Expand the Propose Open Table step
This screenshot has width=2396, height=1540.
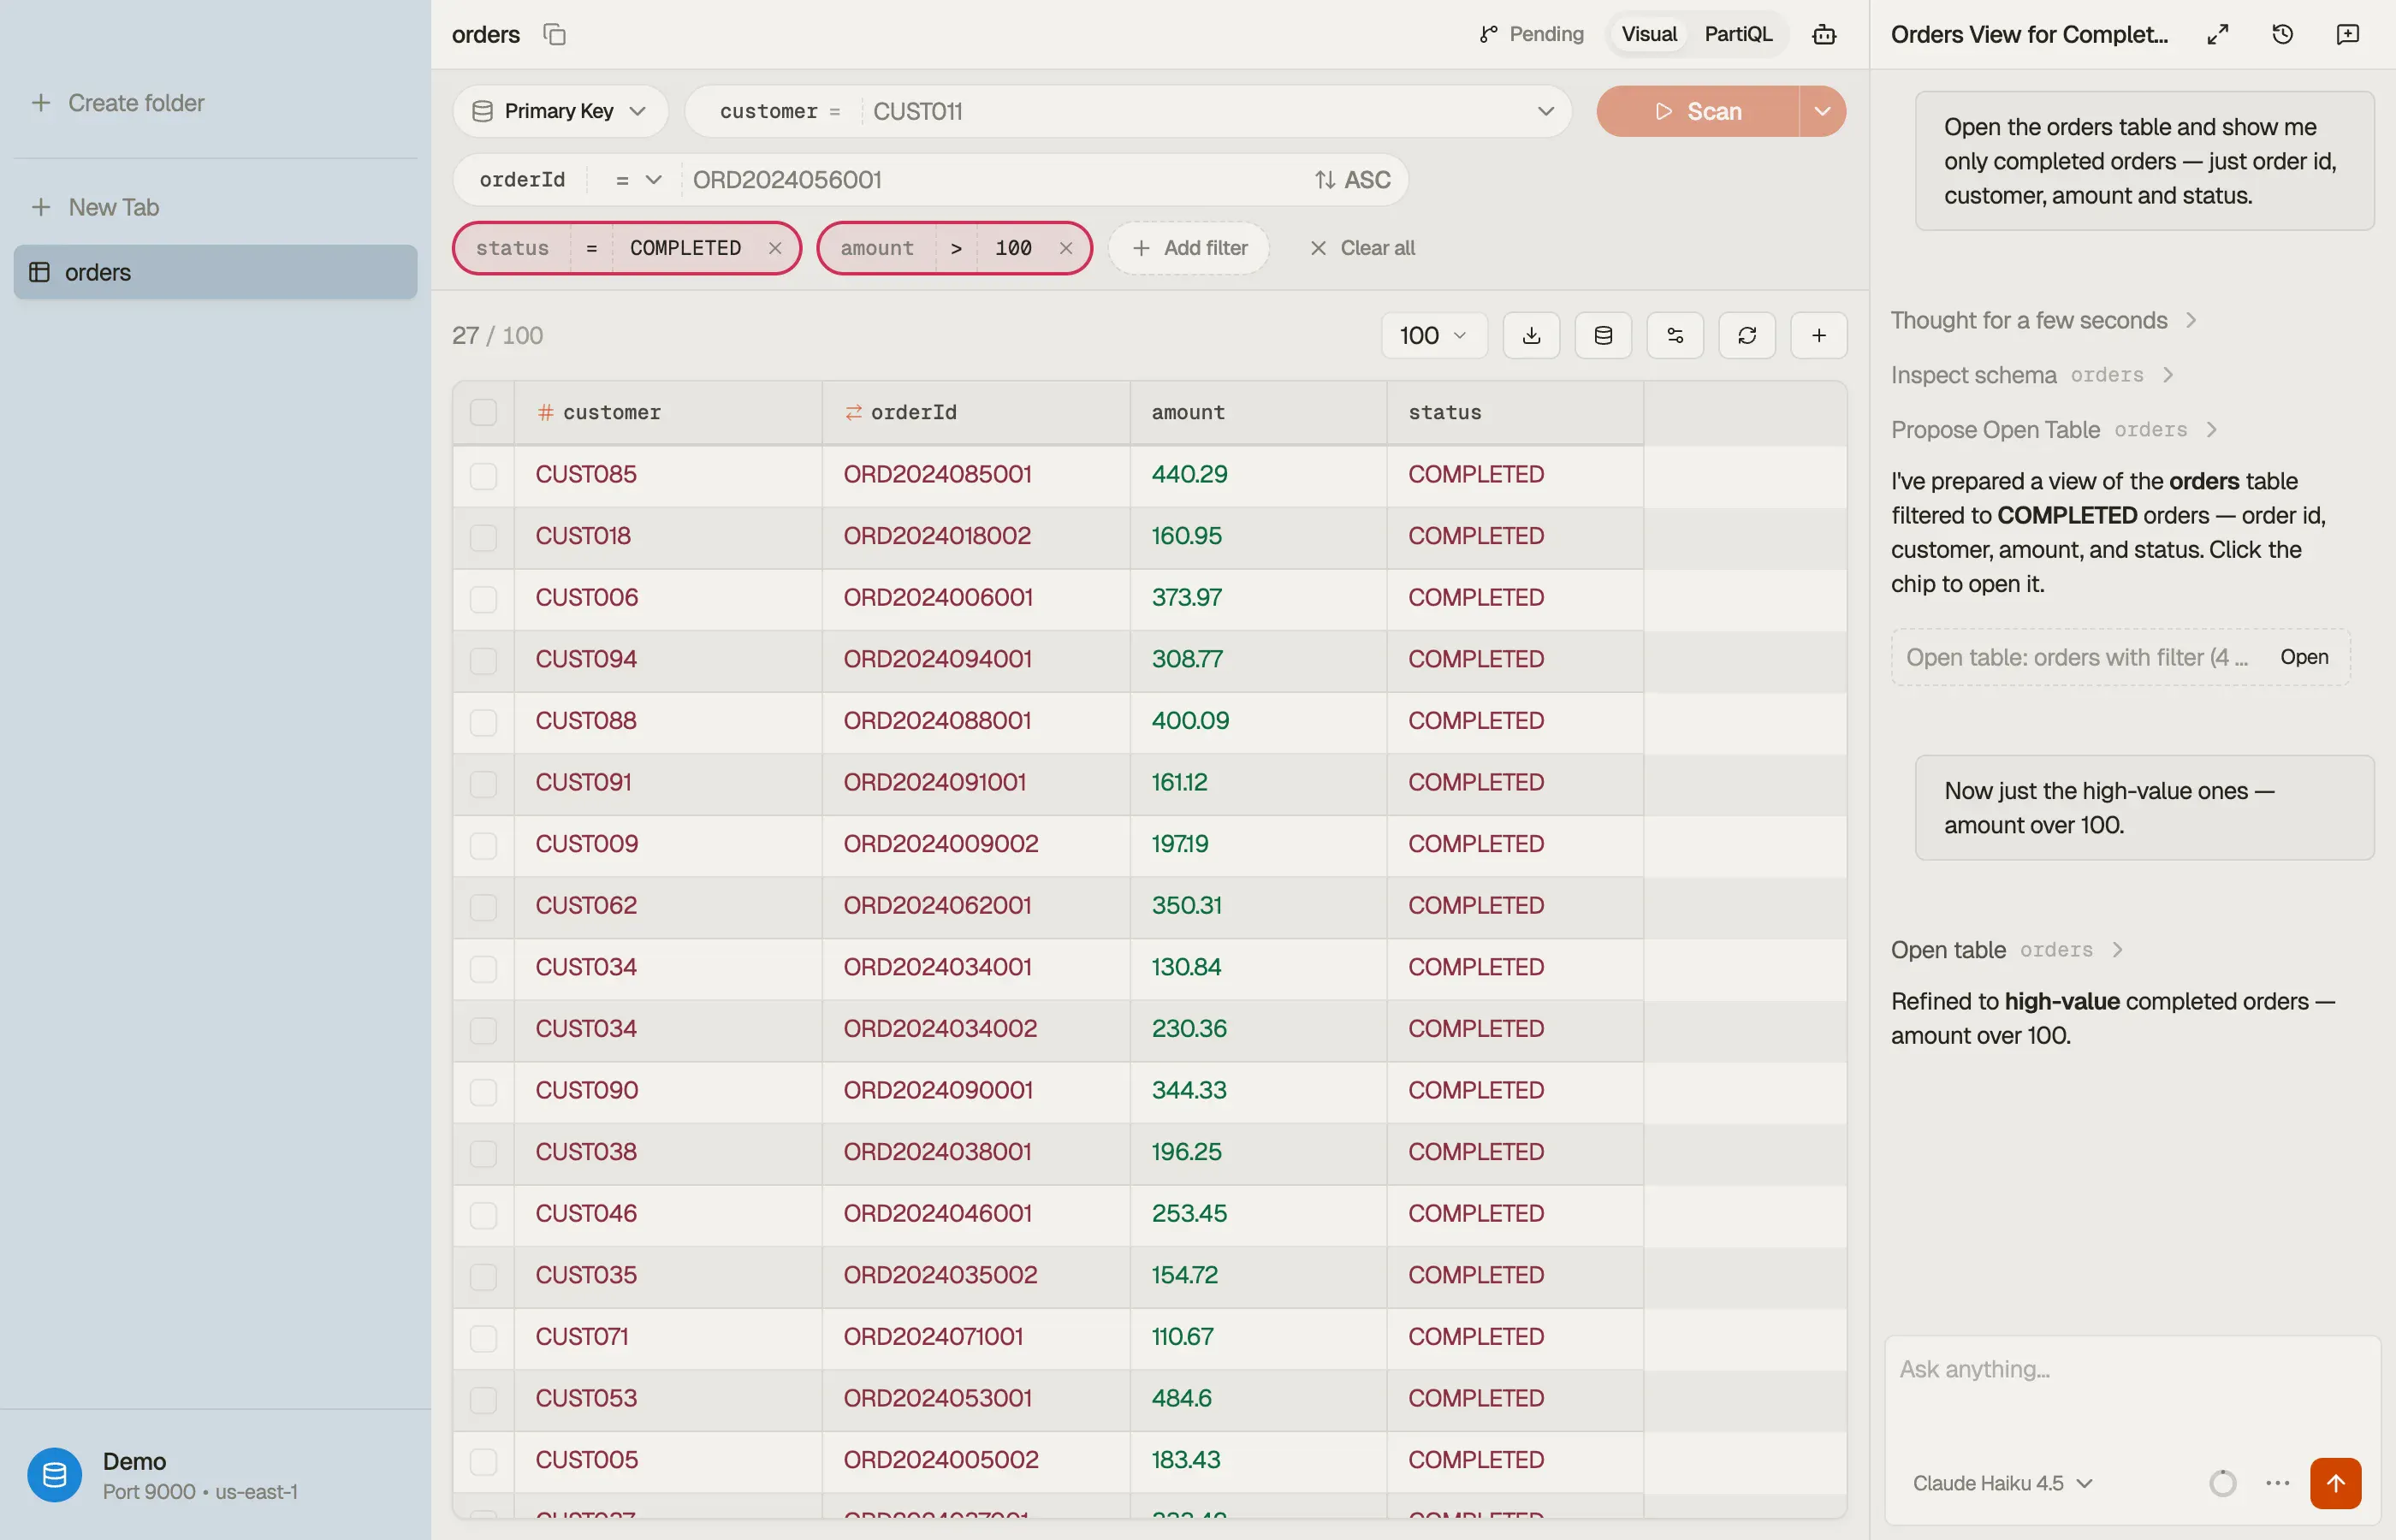pos(2054,430)
